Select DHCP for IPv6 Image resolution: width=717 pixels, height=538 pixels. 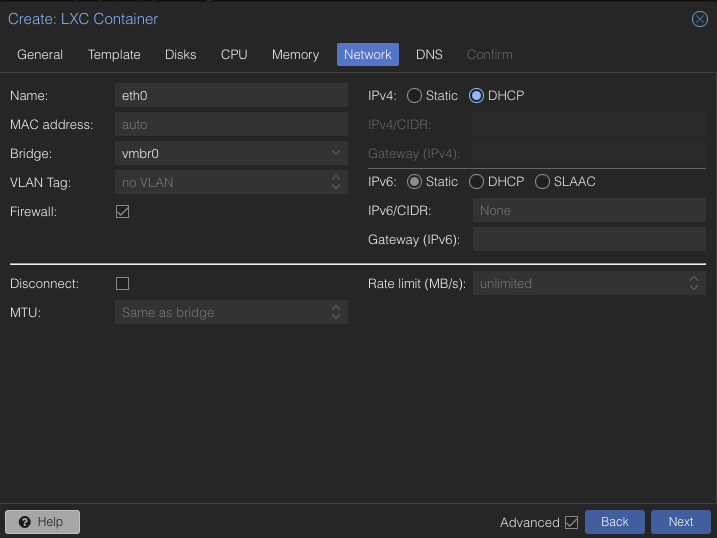pyautogui.click(x=477, y=182)
